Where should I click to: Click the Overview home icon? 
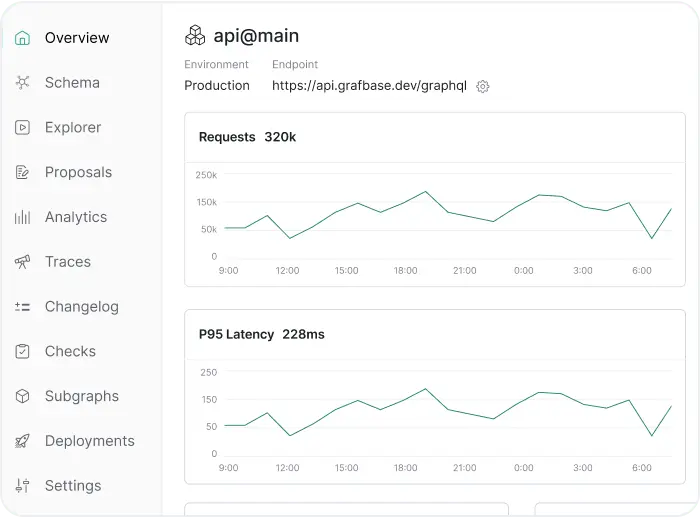22,38
